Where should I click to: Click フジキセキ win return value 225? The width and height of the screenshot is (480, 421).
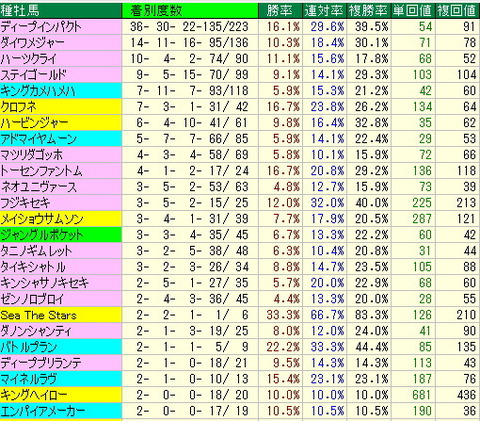click(x=422, y=203)
